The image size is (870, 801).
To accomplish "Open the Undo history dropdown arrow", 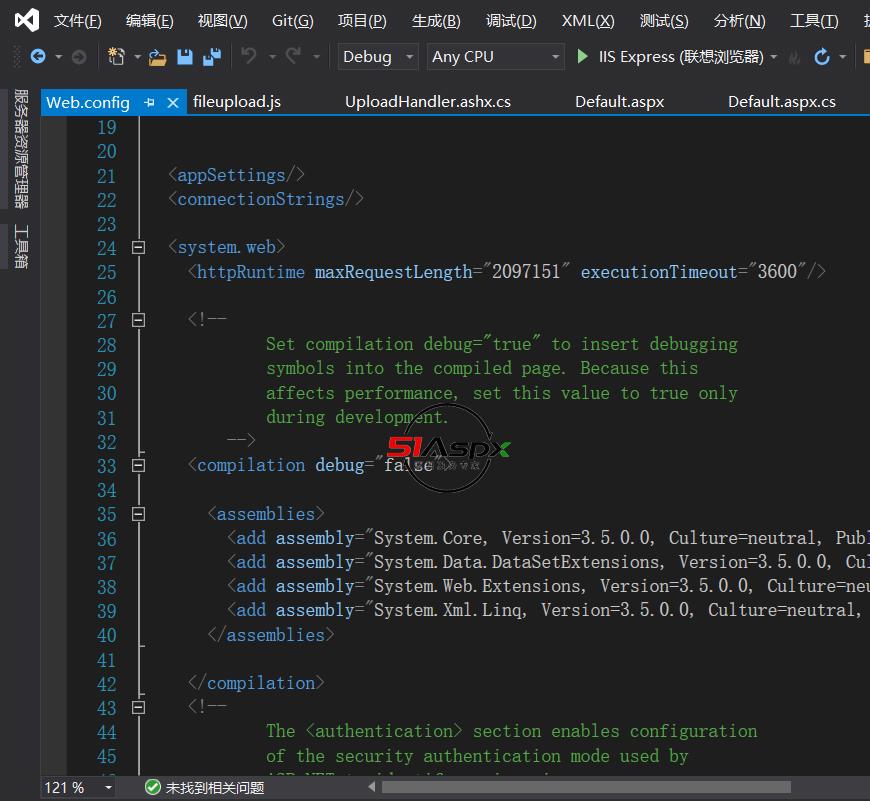I will click(272, 57).
